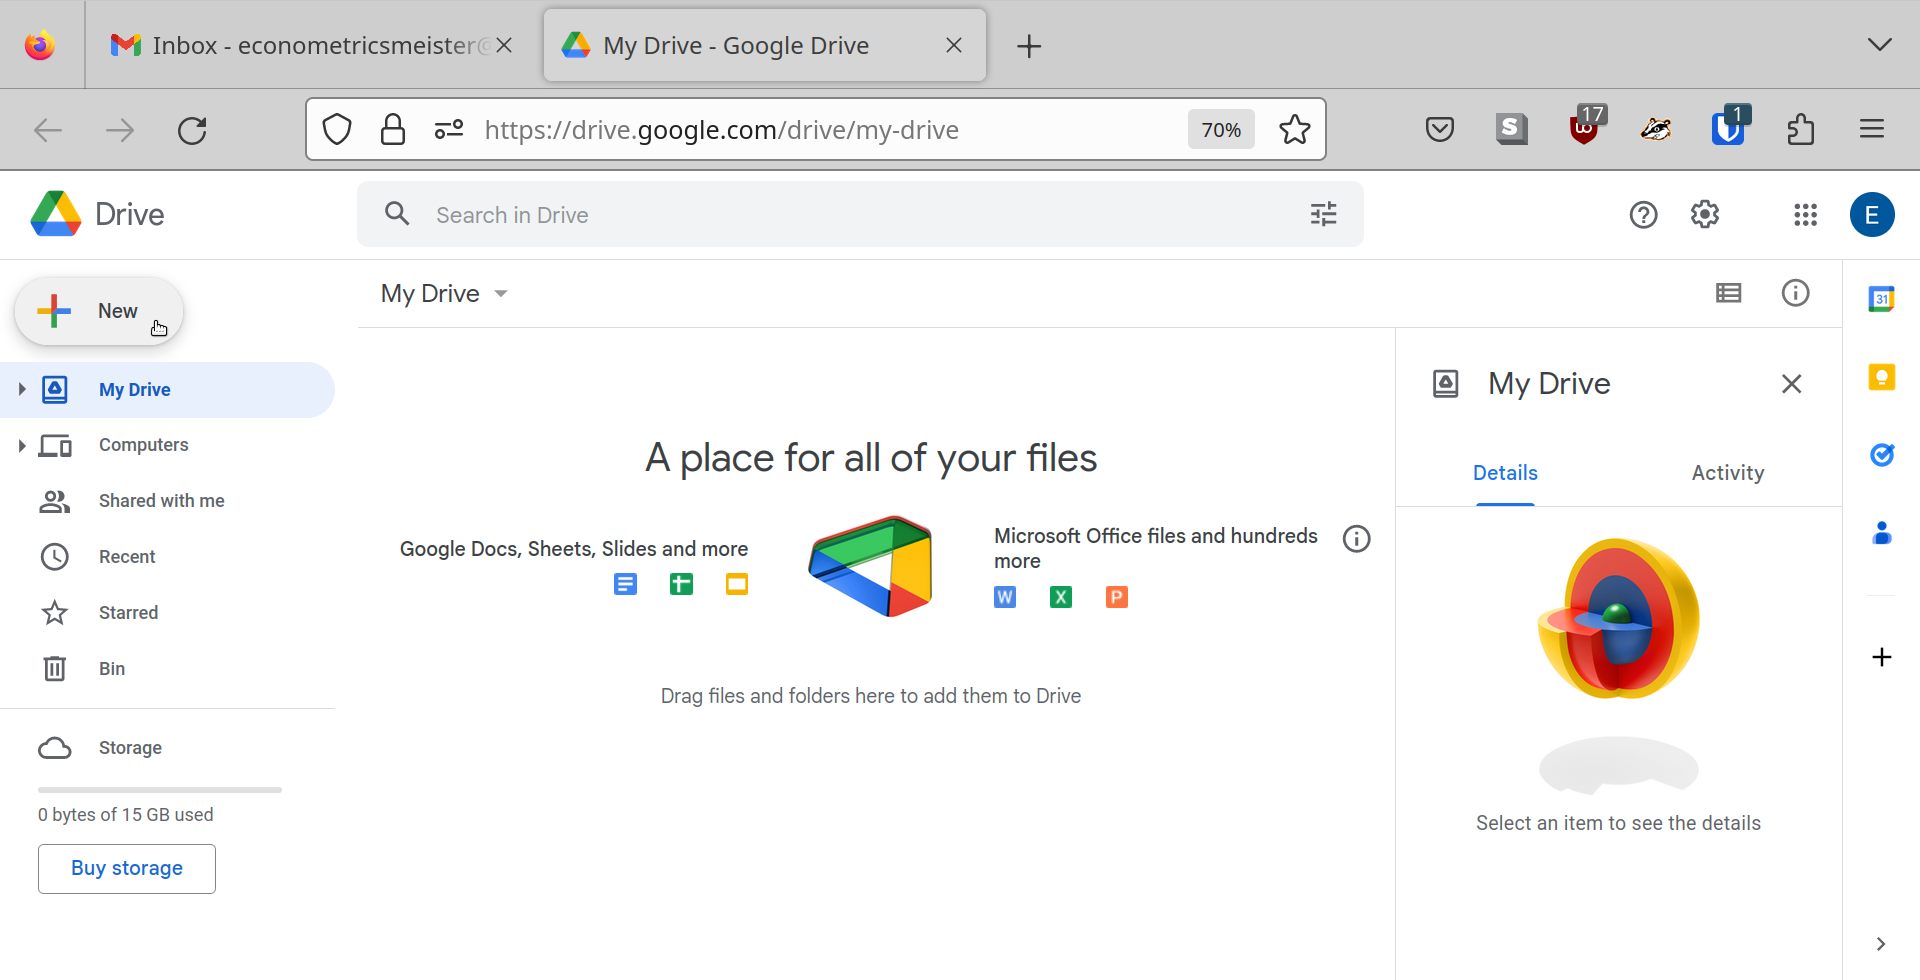Click the PowerPoint file icon
Screen dimensions: 1920x980
1117,597
